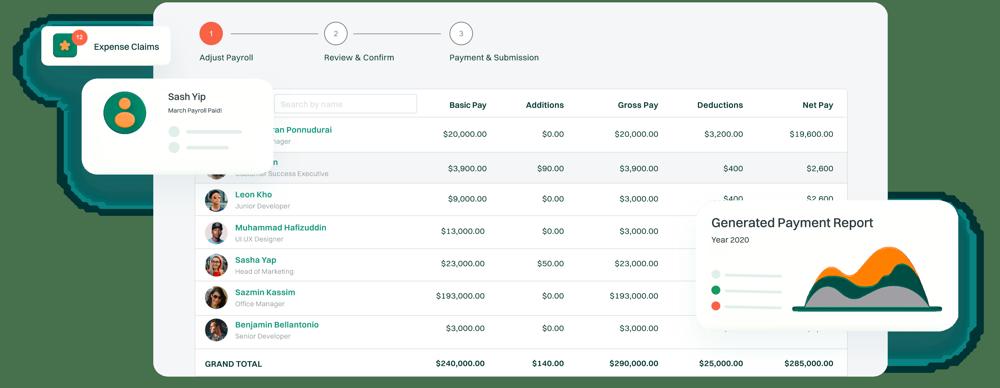1000x388 pixels.
Task: Select Sazmin Kassim's avatar image
Action: click(x=216, y=297)
